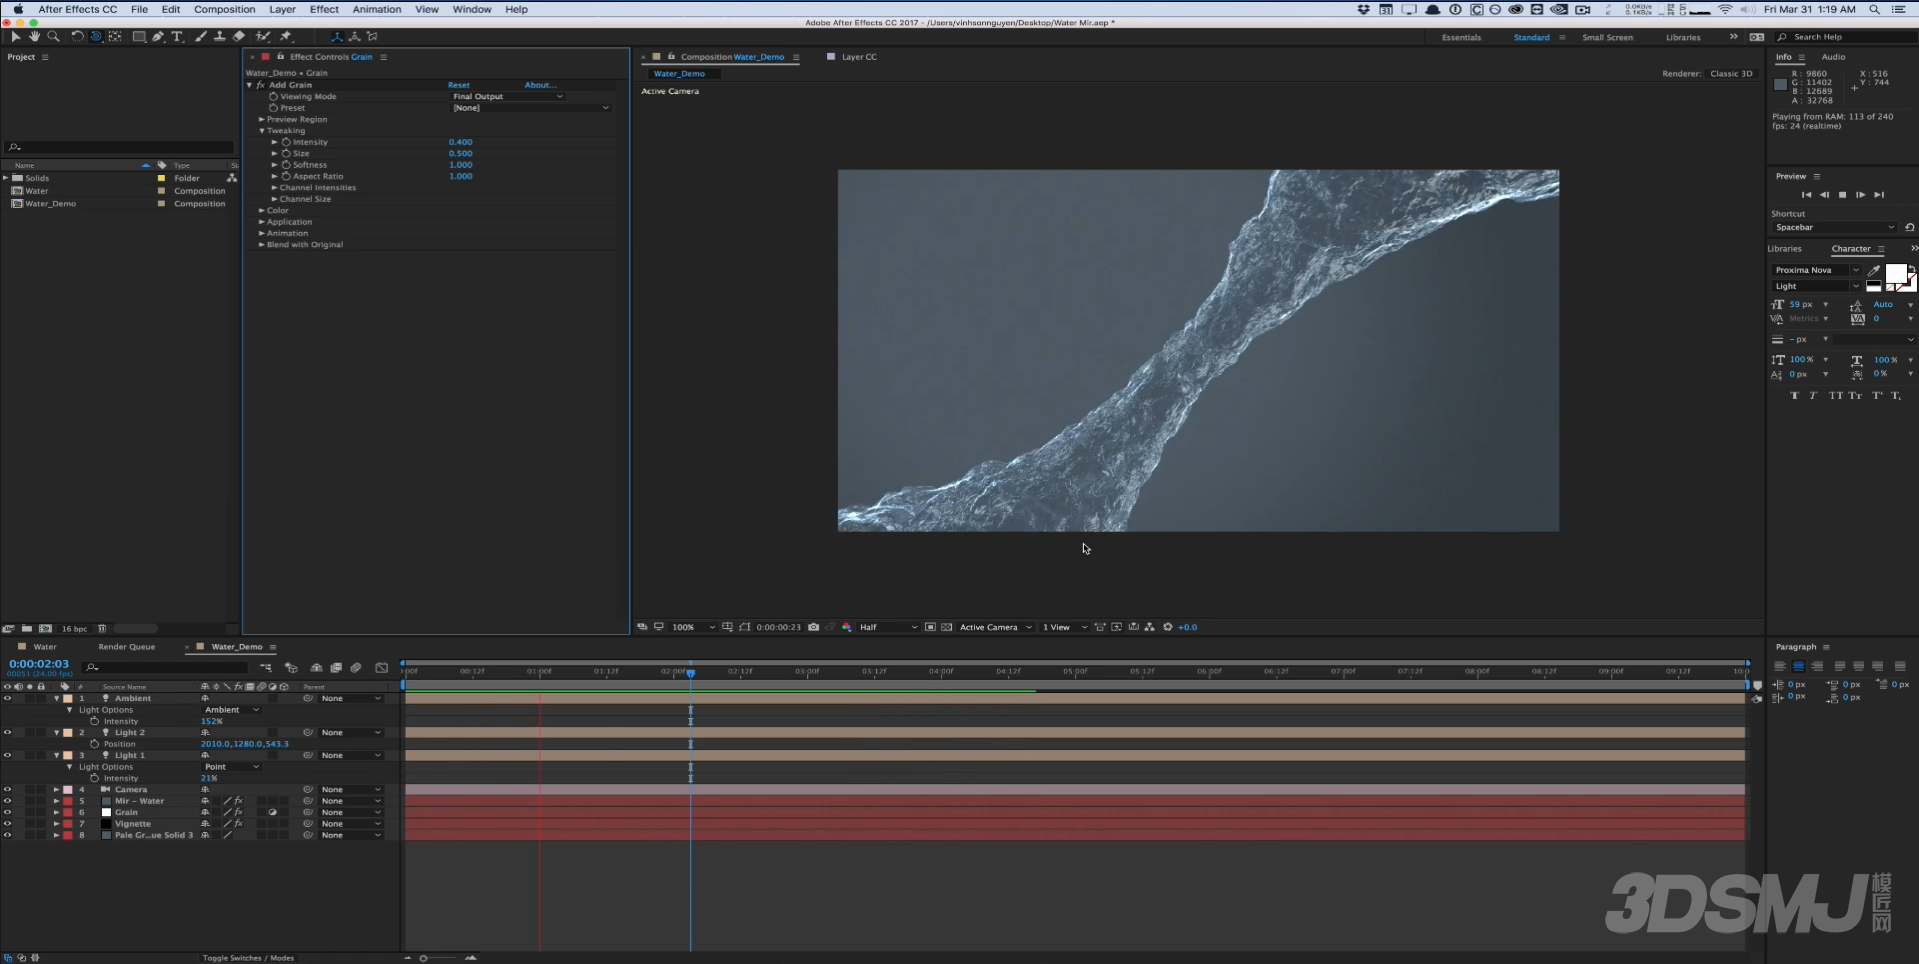Toggle visibility of Grain layer
The width and height of the screenshot is (1919, 964).
click(x=7, y=812)
